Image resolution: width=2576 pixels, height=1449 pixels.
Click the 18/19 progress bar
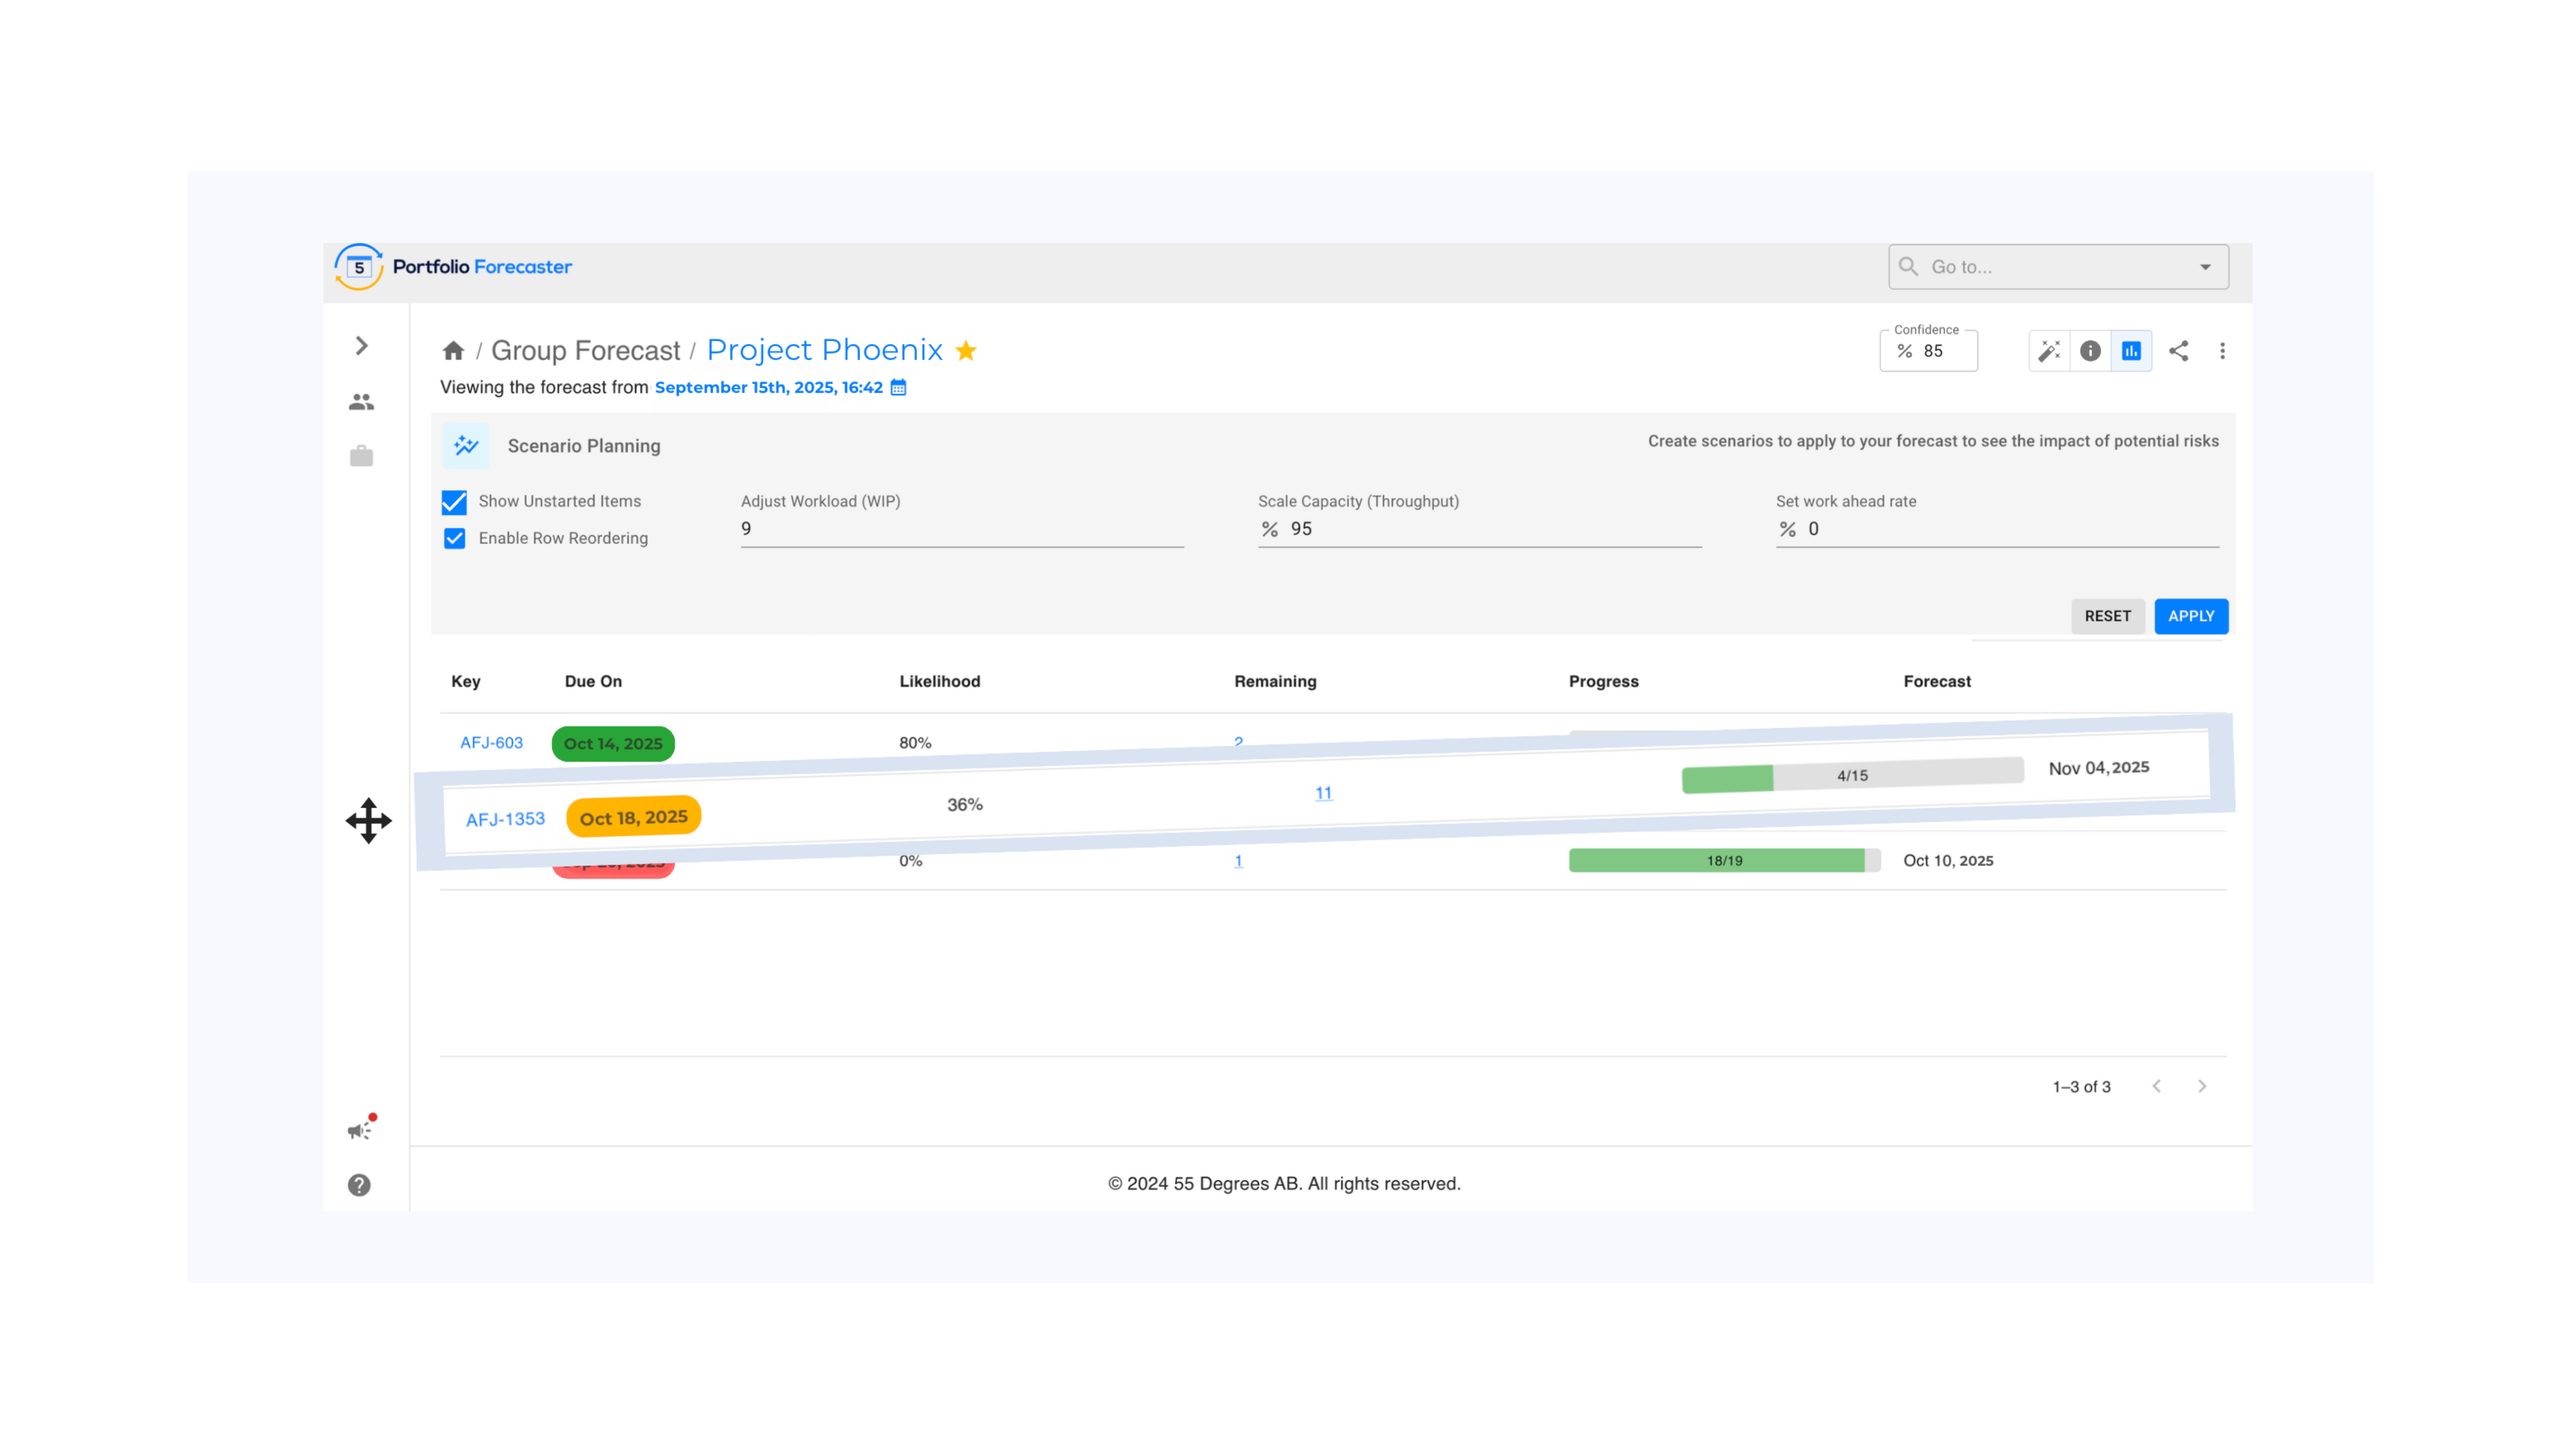(1724, 861)
